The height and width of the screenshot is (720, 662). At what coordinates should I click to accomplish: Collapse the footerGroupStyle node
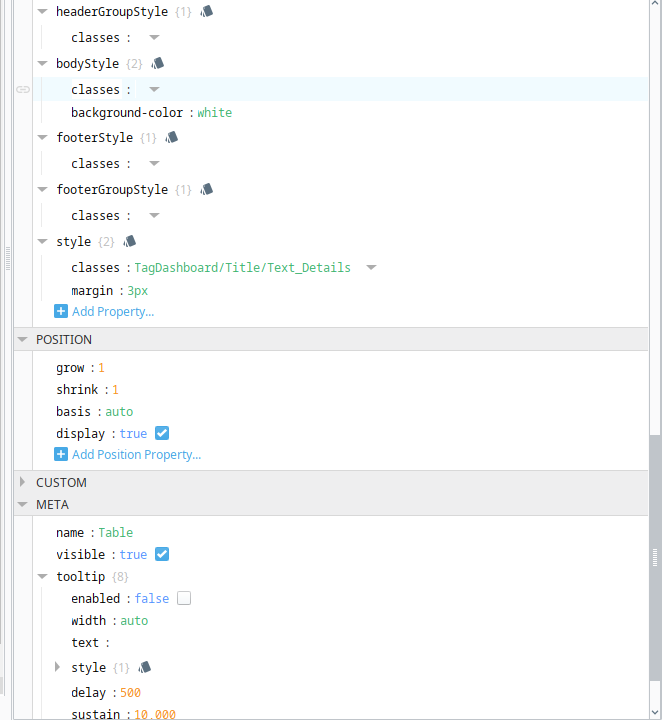[x=42, y=189]
